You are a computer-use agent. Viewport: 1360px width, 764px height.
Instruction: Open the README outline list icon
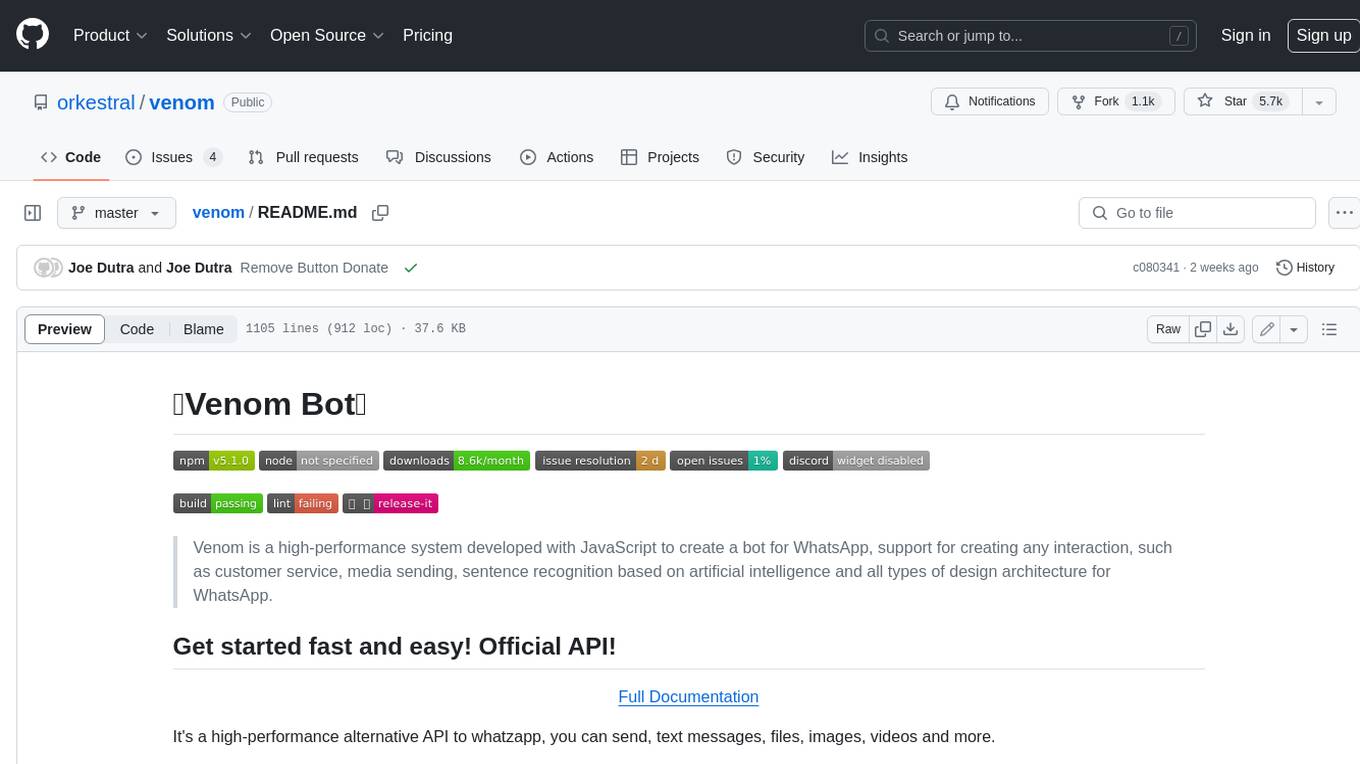coord(1329,329)
